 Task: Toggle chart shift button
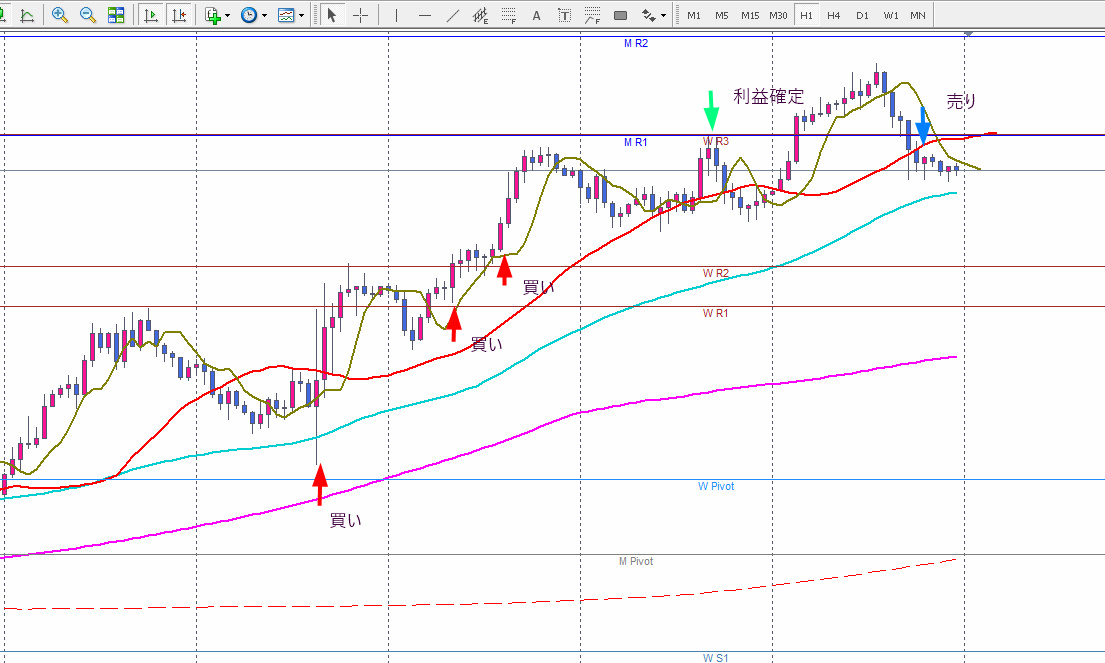(179, 15)
